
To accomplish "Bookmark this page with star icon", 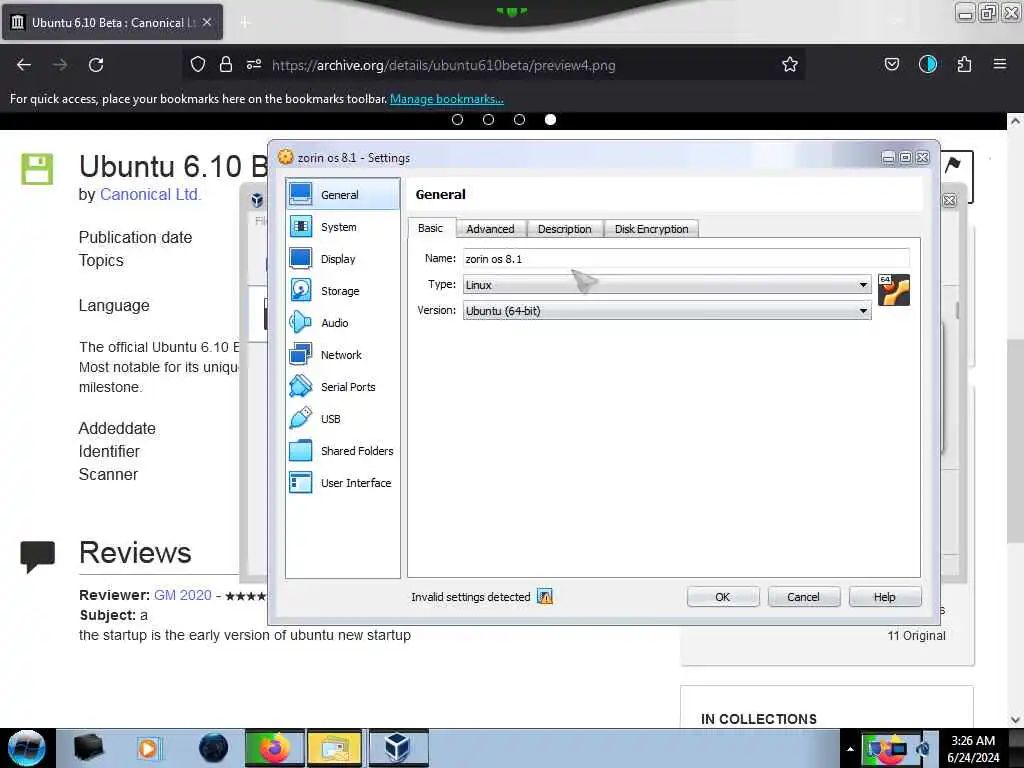I will [790, 64].
